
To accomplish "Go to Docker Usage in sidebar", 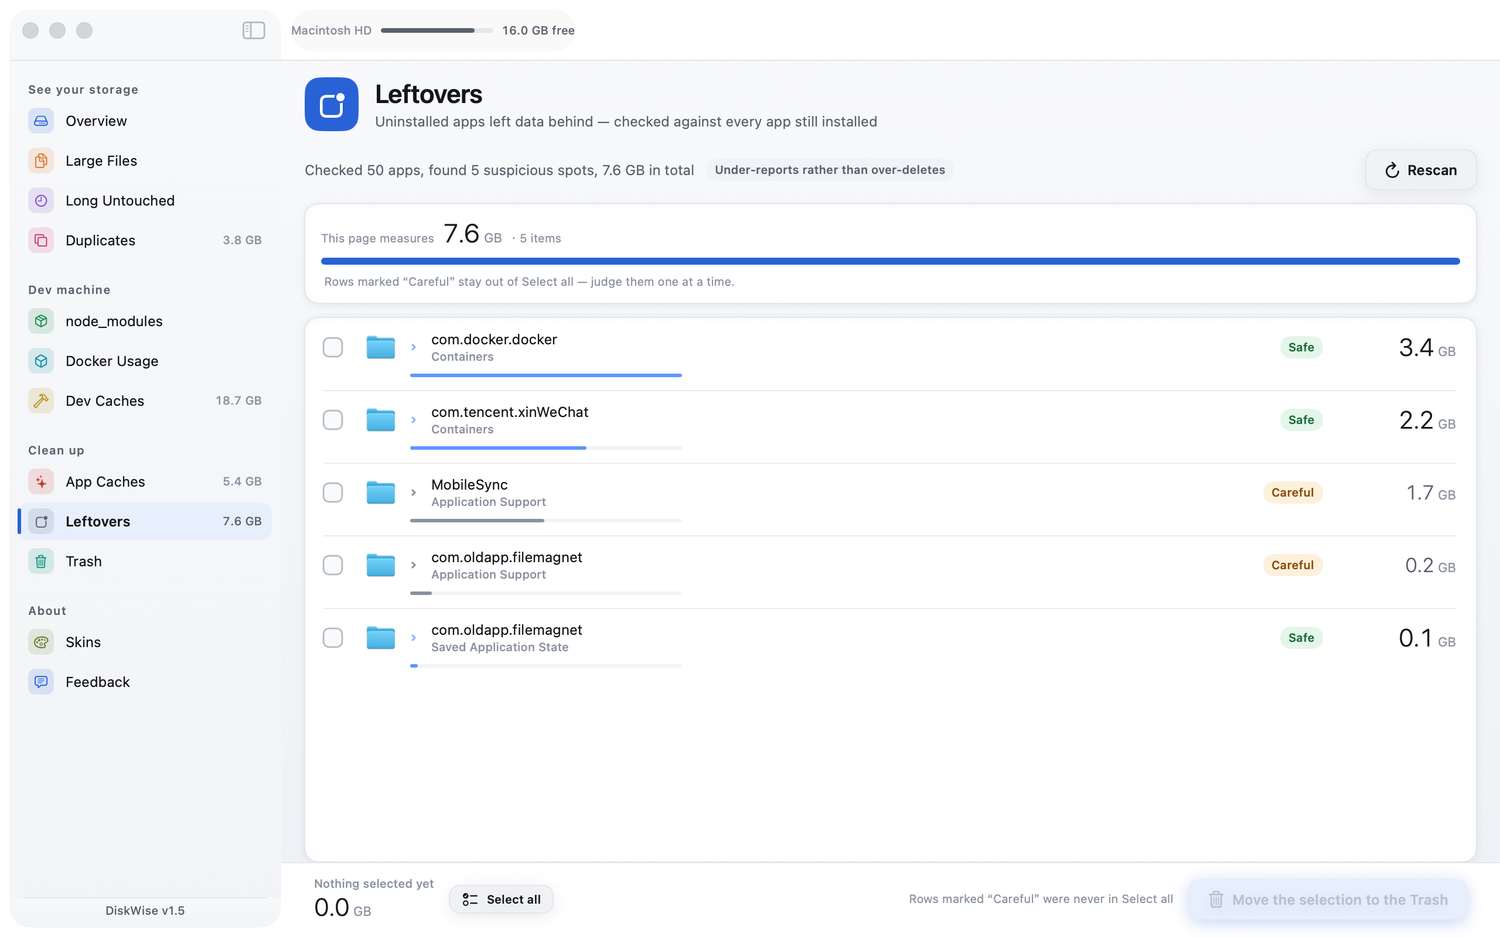I will pyautogui.click(x=145, y=361).
